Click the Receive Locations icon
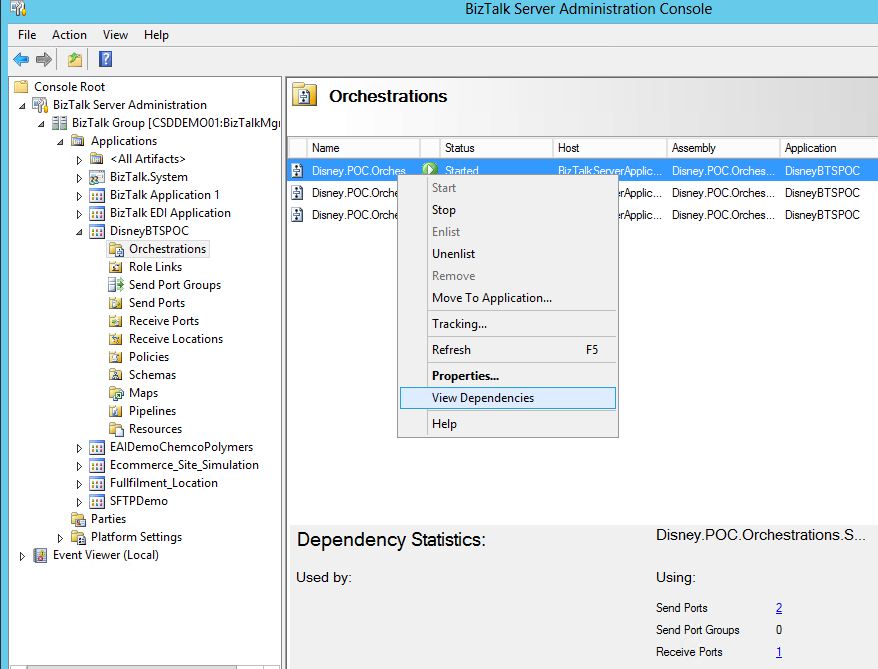Screen dimensions: 878x669 click(115, 339)
